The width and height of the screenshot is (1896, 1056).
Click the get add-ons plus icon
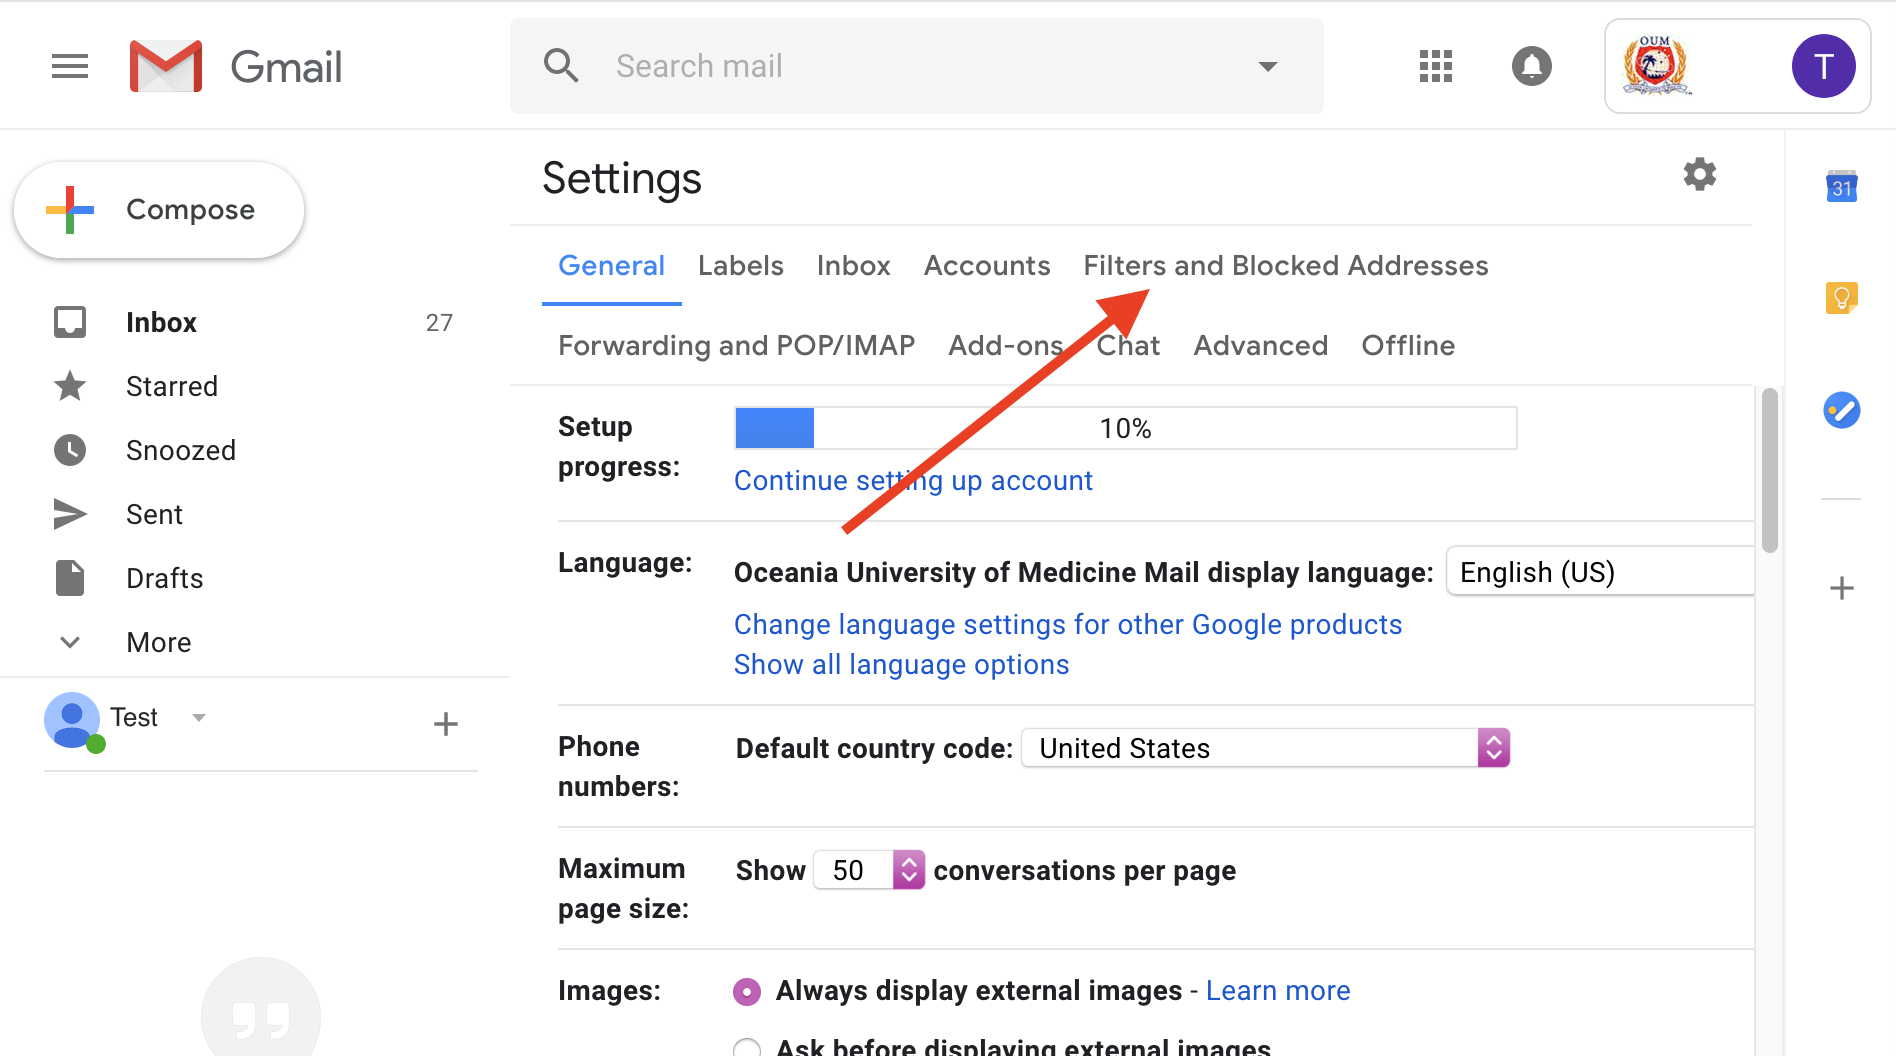click(1841, 588)
